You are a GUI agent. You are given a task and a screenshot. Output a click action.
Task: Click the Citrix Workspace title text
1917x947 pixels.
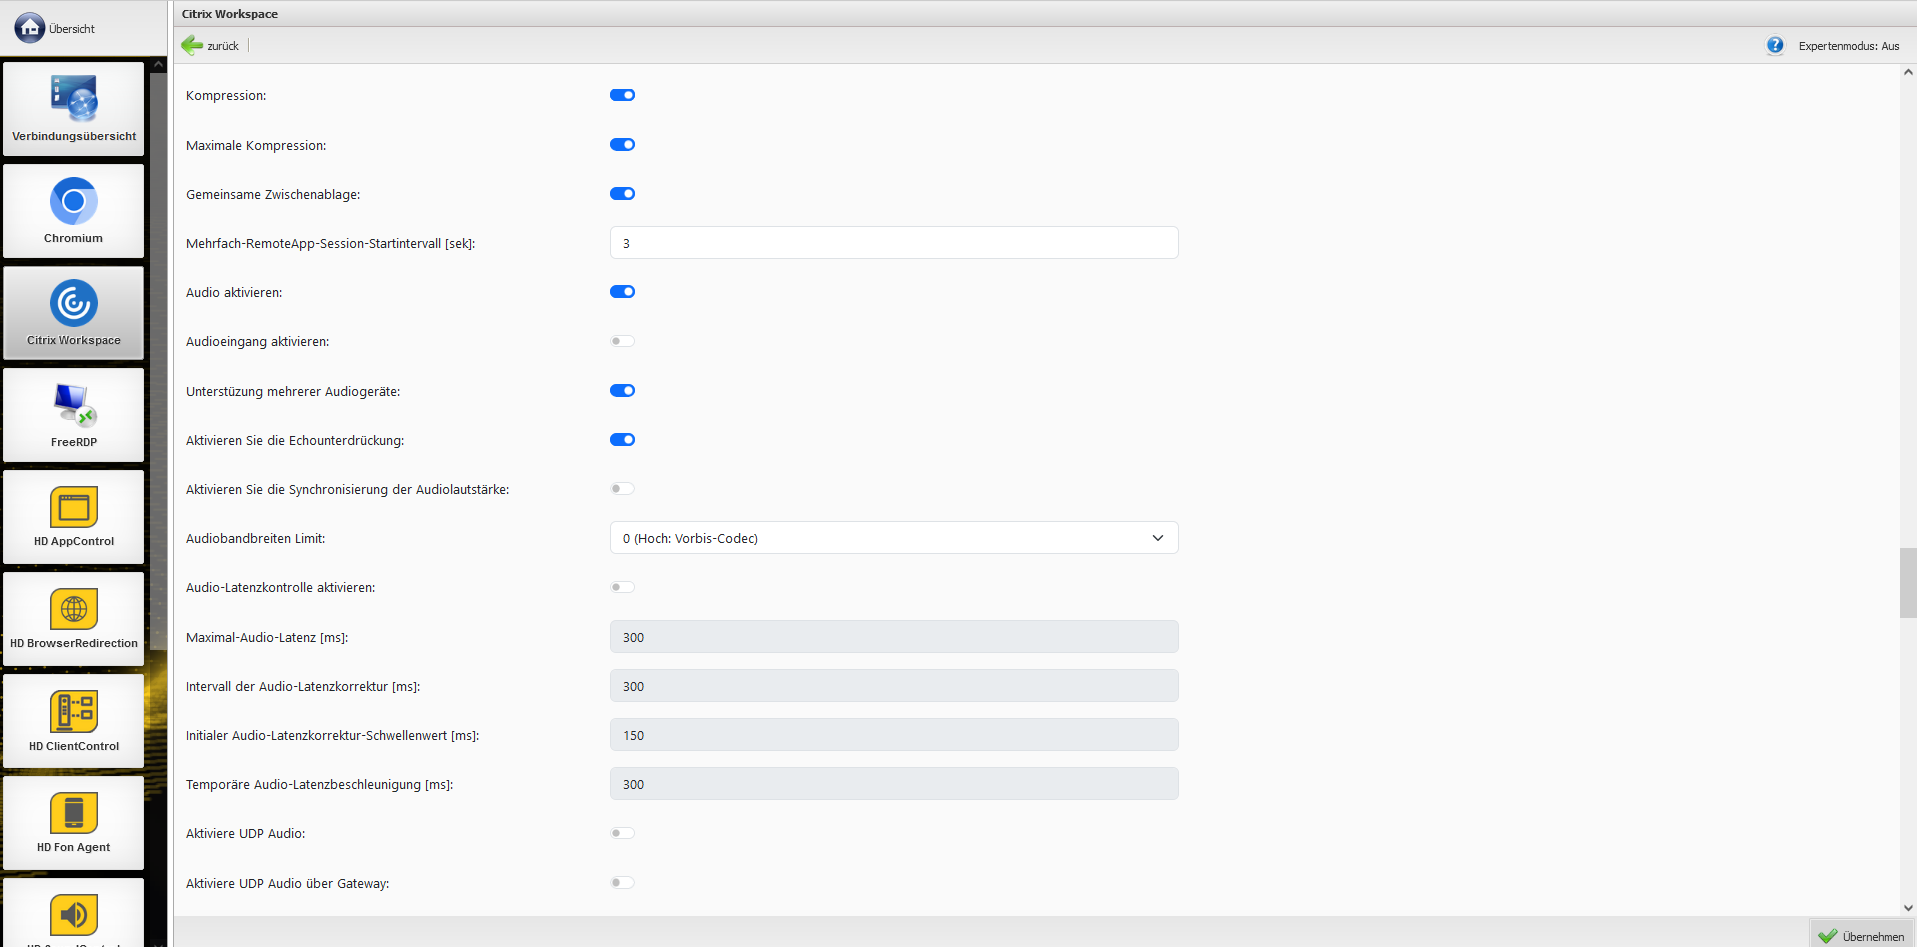coord(230,14)
